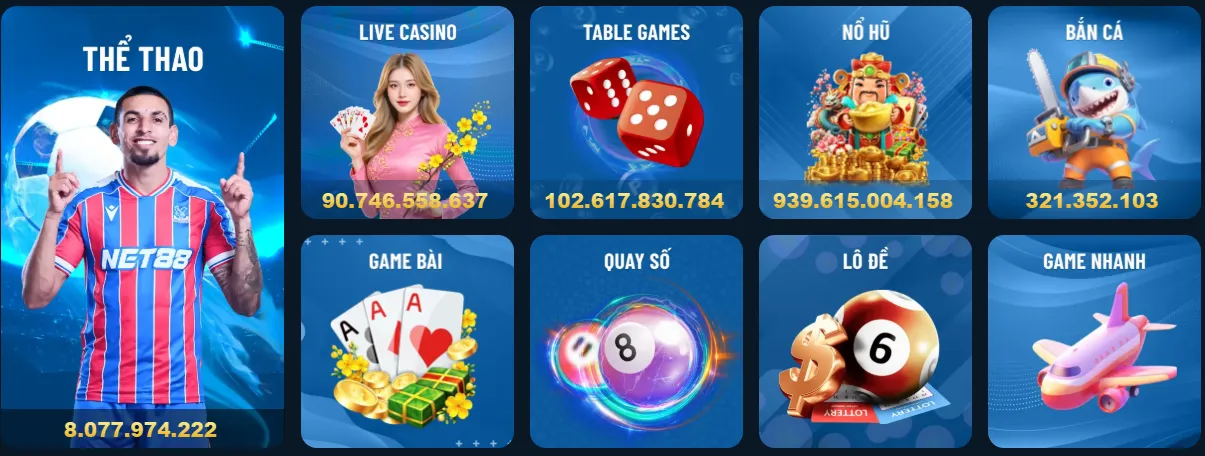The width and height of the screenshot is (1205, 456).
Task: Click the 939.615.004.158 jackpot counter
Action: [863, 200]
